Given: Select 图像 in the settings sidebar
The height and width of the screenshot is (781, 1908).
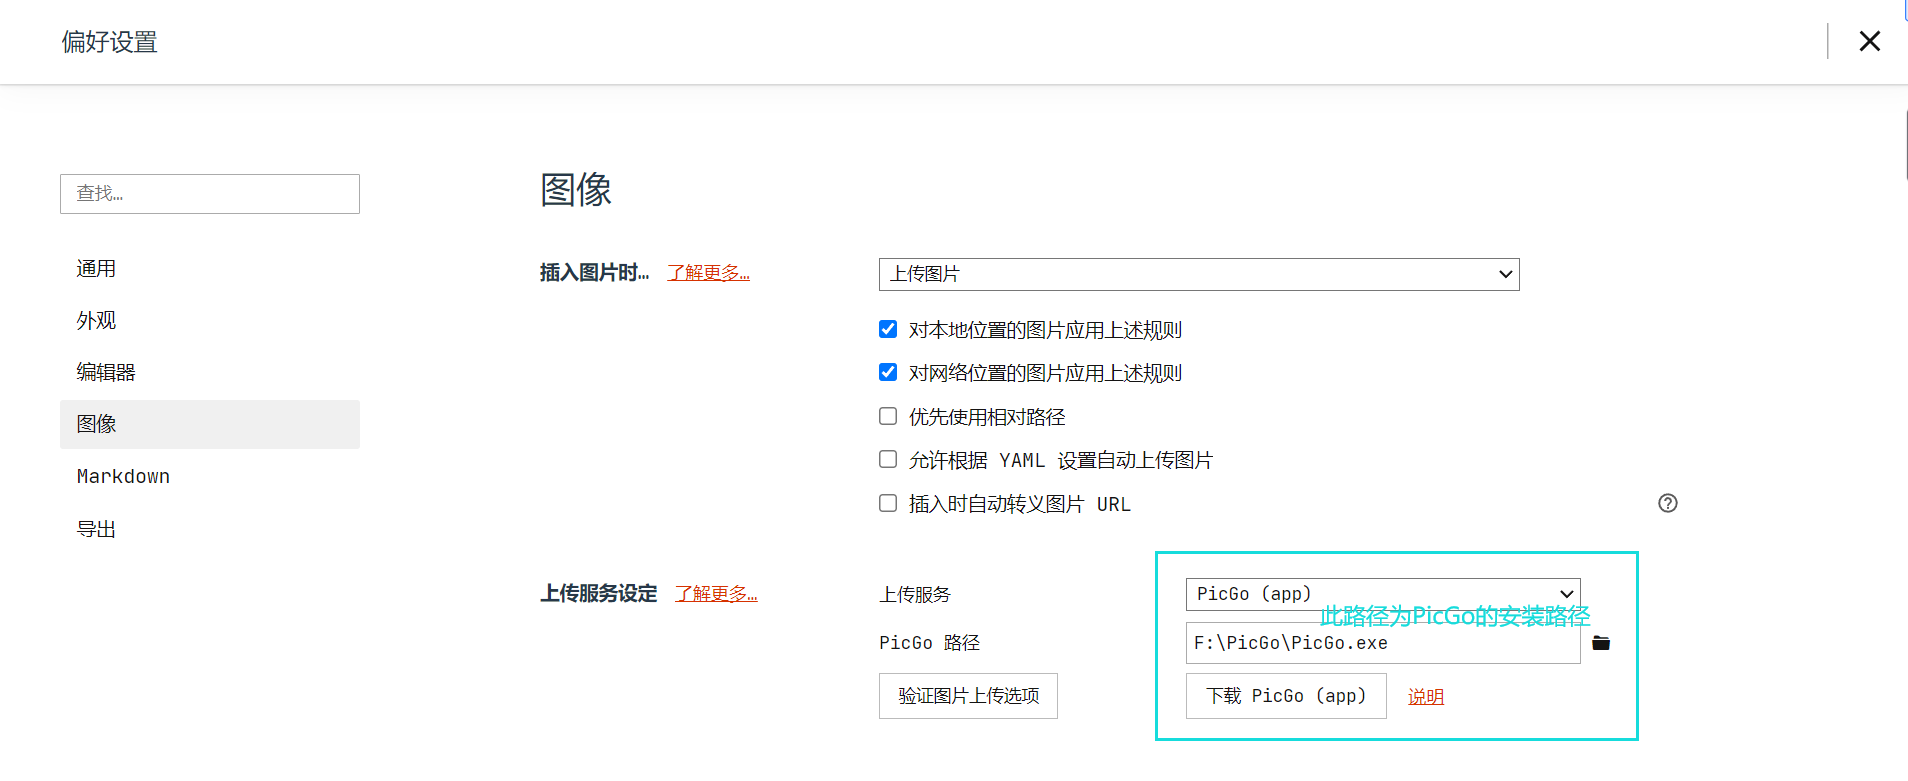Looking at the screenshot, I should point(210,424).
